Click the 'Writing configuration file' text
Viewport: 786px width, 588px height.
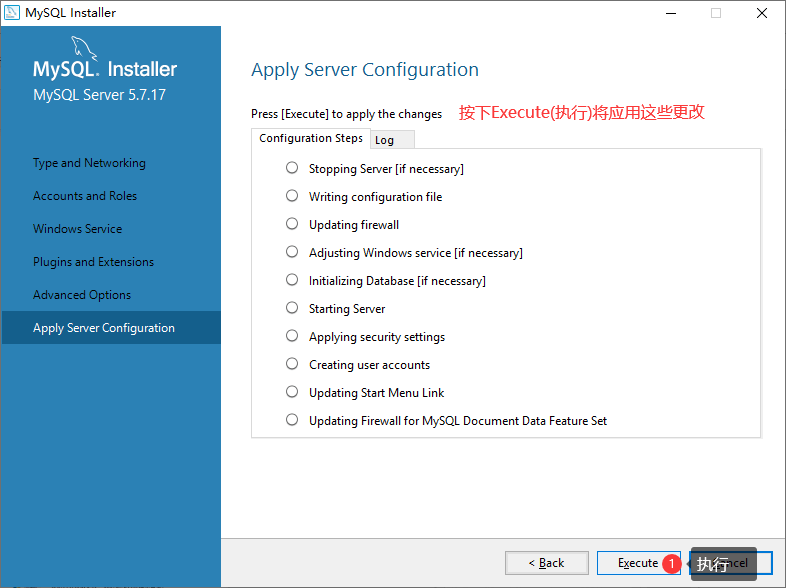coord(375,197)
